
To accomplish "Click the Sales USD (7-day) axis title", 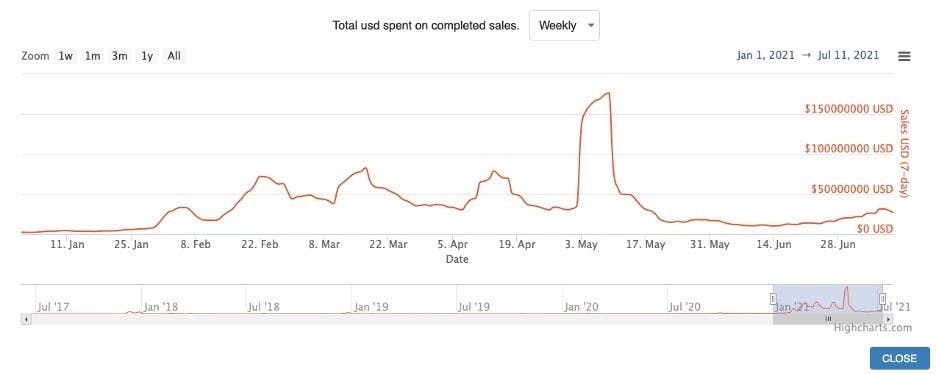I will [903, 154].
